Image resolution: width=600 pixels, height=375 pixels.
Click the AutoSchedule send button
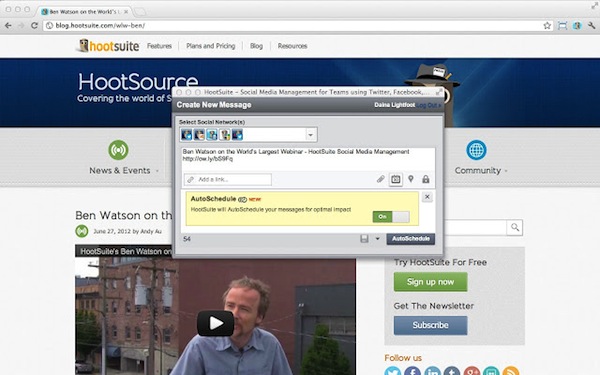click(411, 239)
